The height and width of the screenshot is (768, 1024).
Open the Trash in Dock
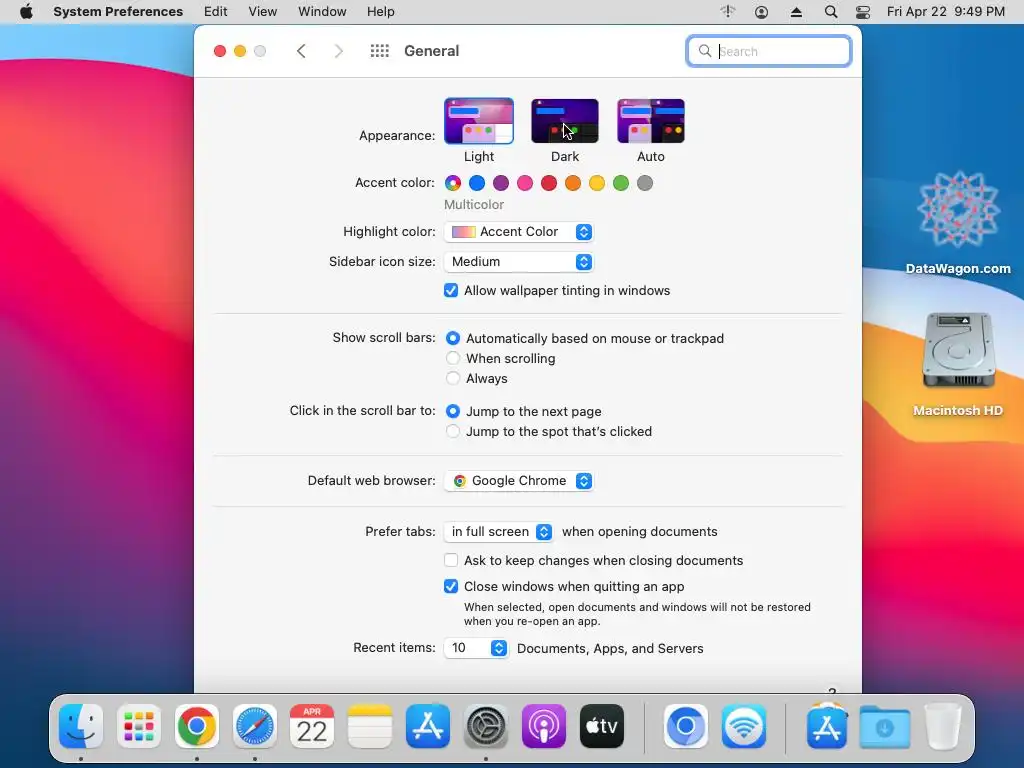point(943,726)
